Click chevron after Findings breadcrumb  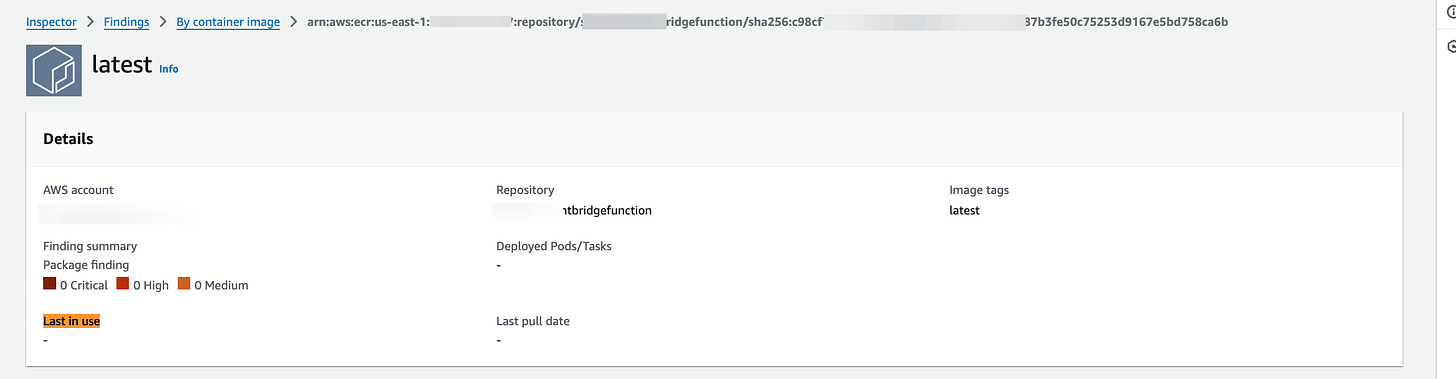coord(162,21)
